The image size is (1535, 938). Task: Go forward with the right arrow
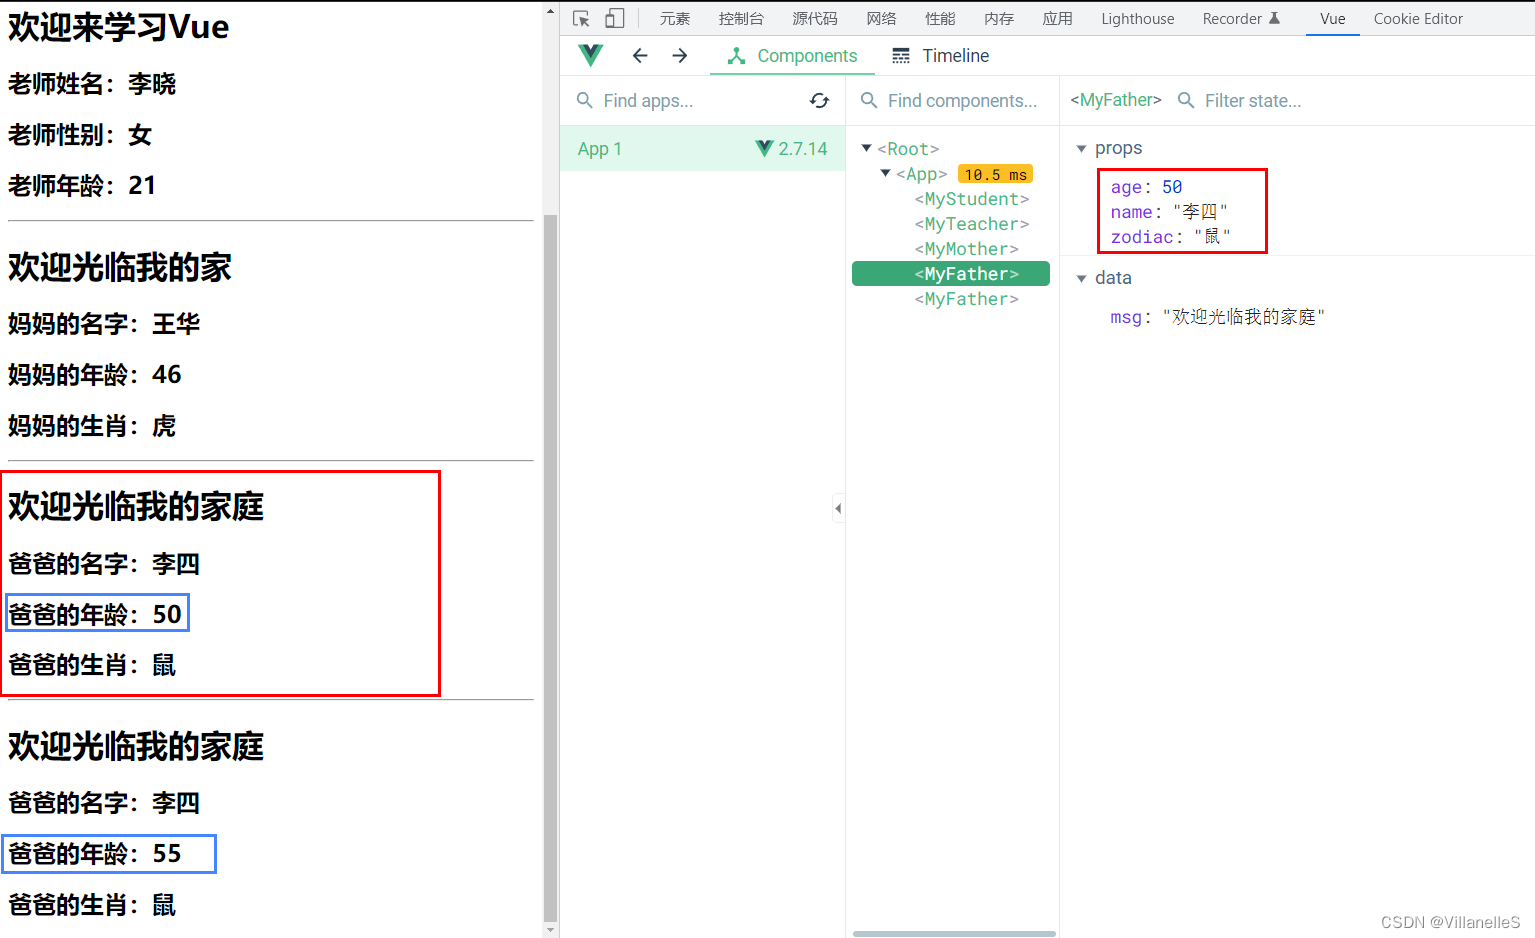[x=680, y=55]
